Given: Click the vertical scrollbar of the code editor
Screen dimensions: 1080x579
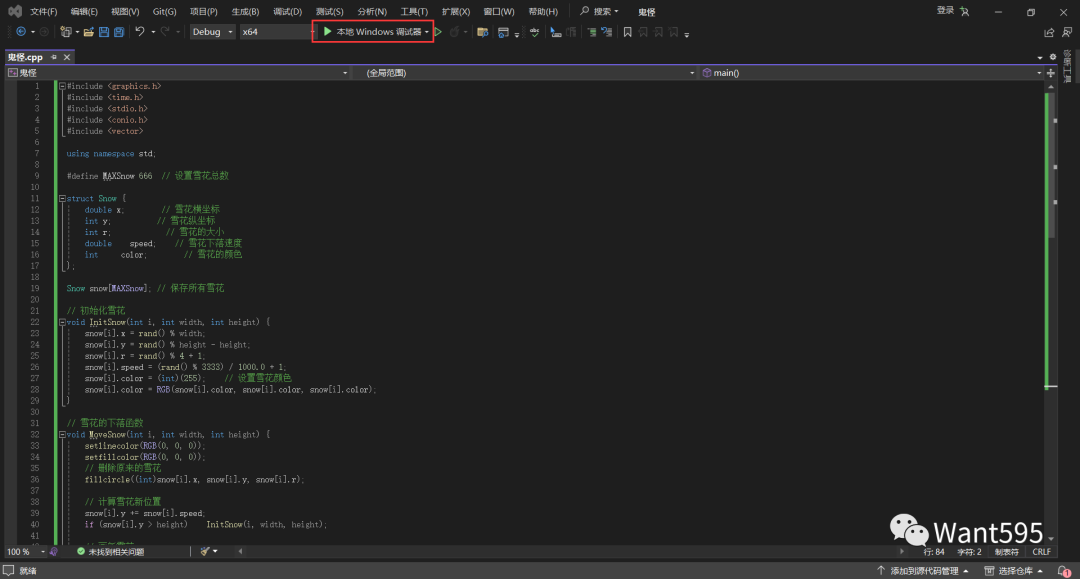Looking at the screenshot, I should tap(1051, 300).
